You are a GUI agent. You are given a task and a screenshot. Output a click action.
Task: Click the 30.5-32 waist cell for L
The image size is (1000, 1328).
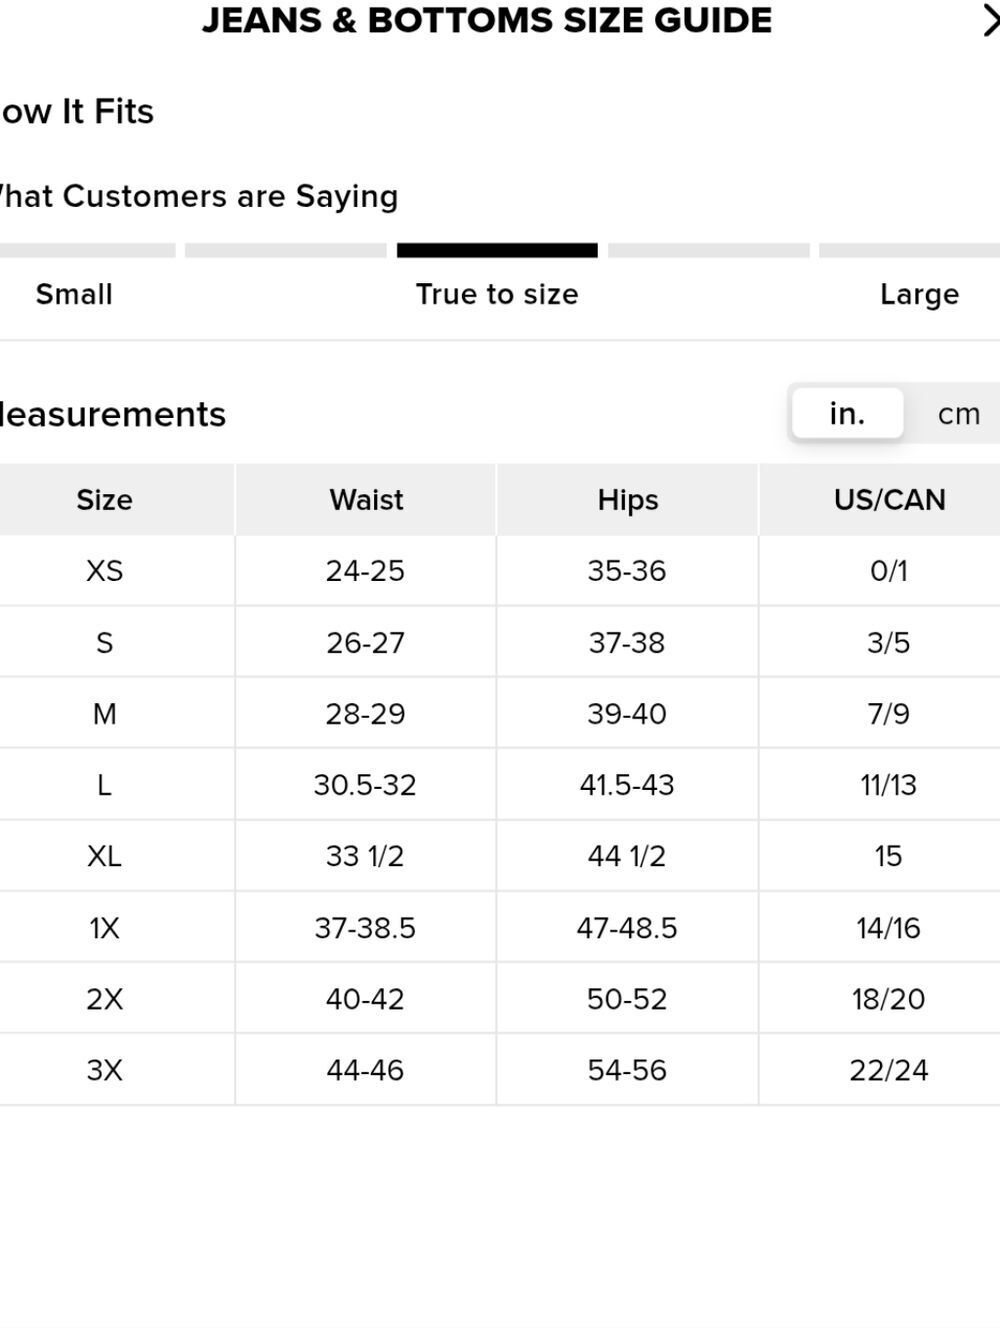tap(365, 785)
